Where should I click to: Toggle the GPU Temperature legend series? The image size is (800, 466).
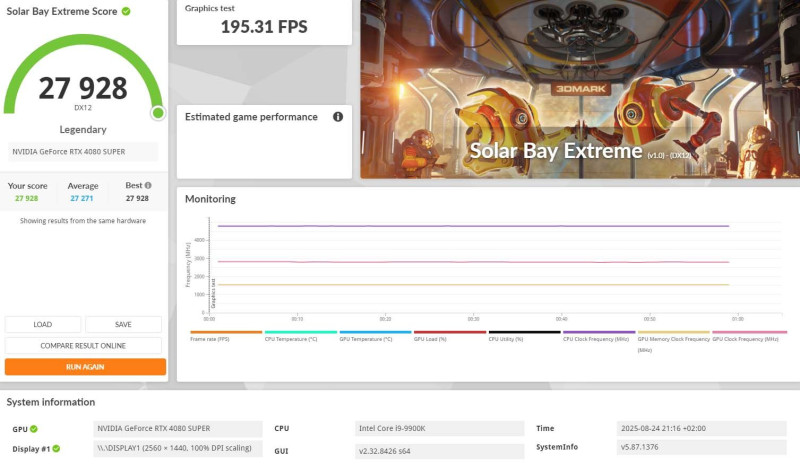375,336
